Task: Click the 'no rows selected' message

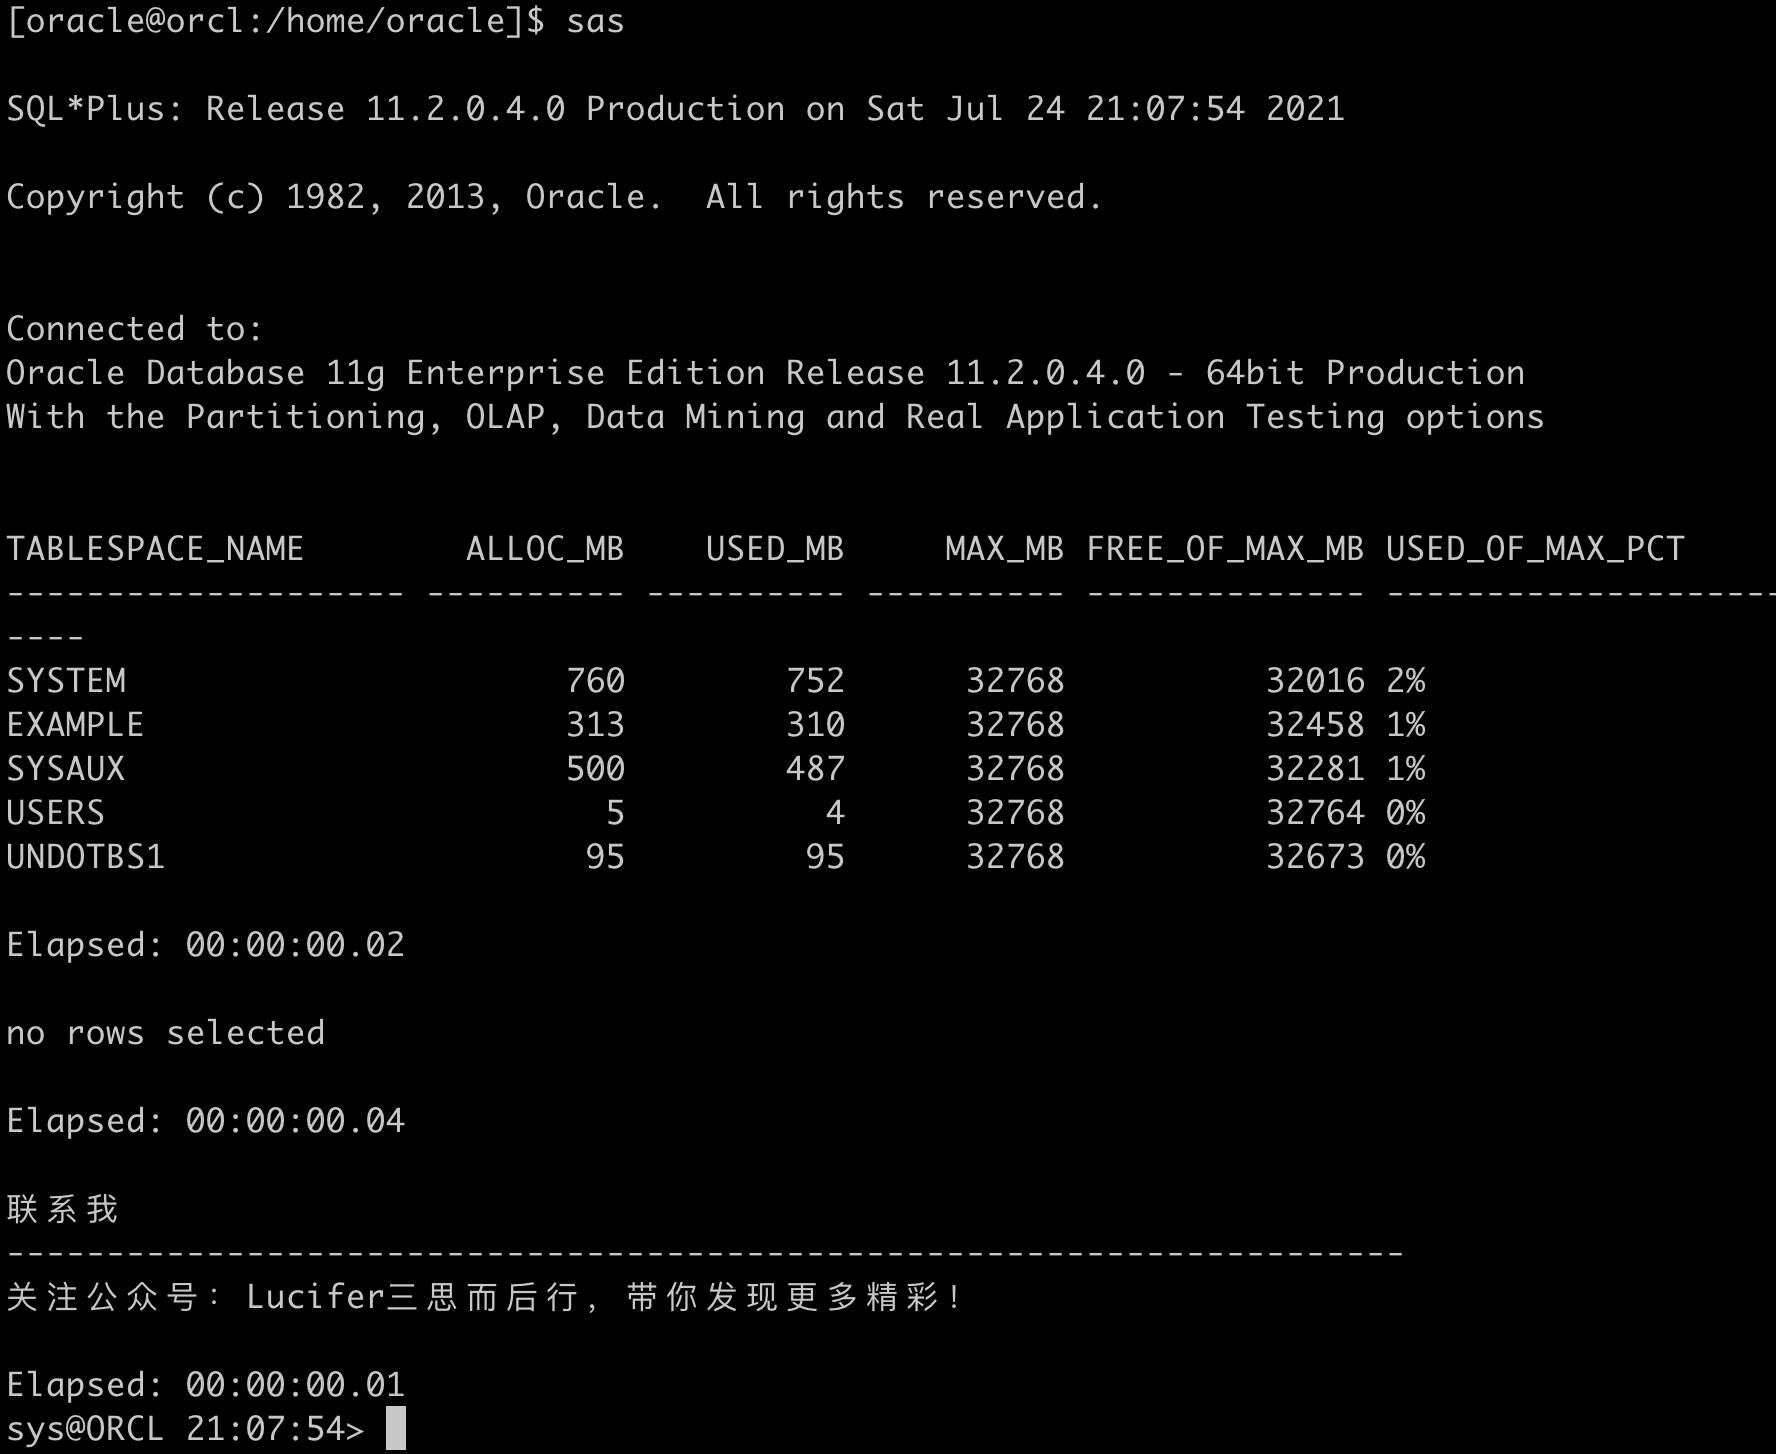Action: (x=165, y=1033)
